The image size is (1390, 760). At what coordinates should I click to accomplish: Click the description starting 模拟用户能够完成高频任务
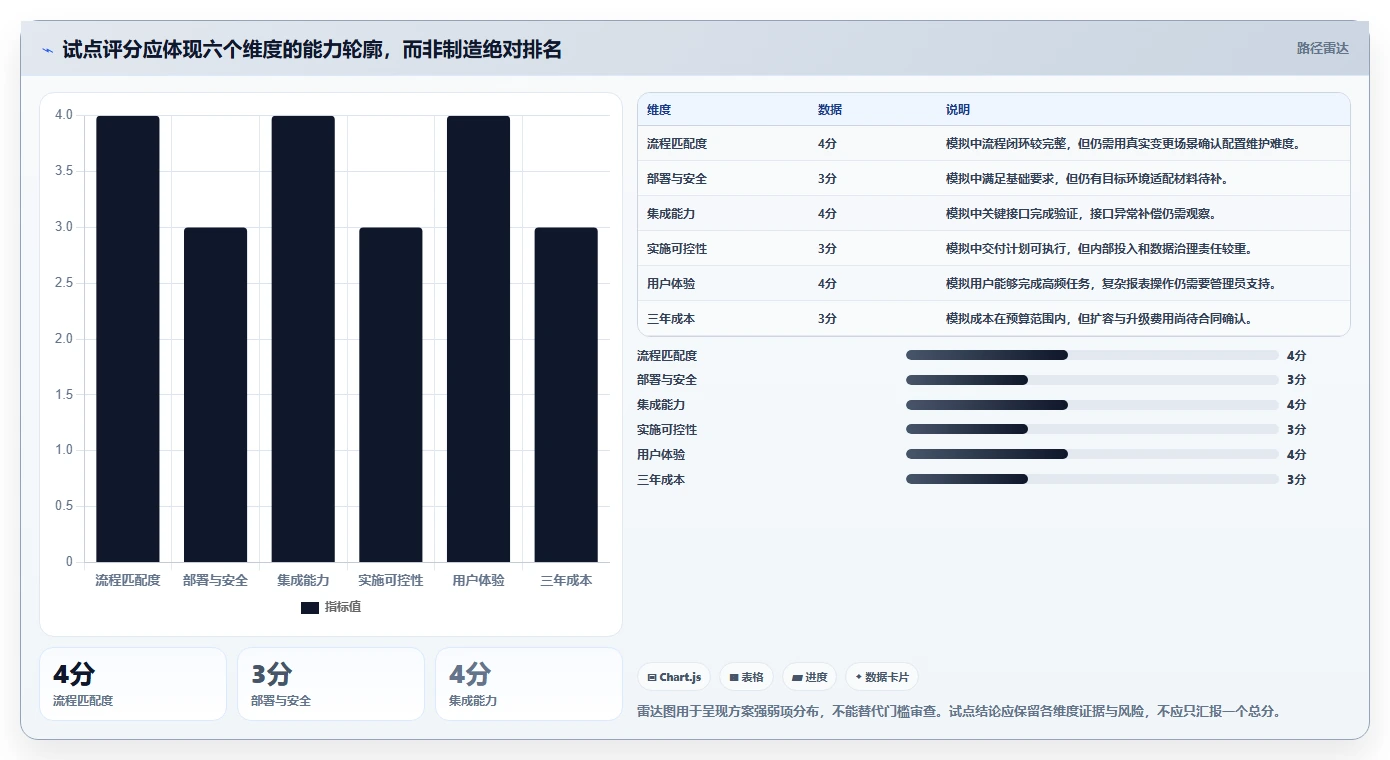1111,284
